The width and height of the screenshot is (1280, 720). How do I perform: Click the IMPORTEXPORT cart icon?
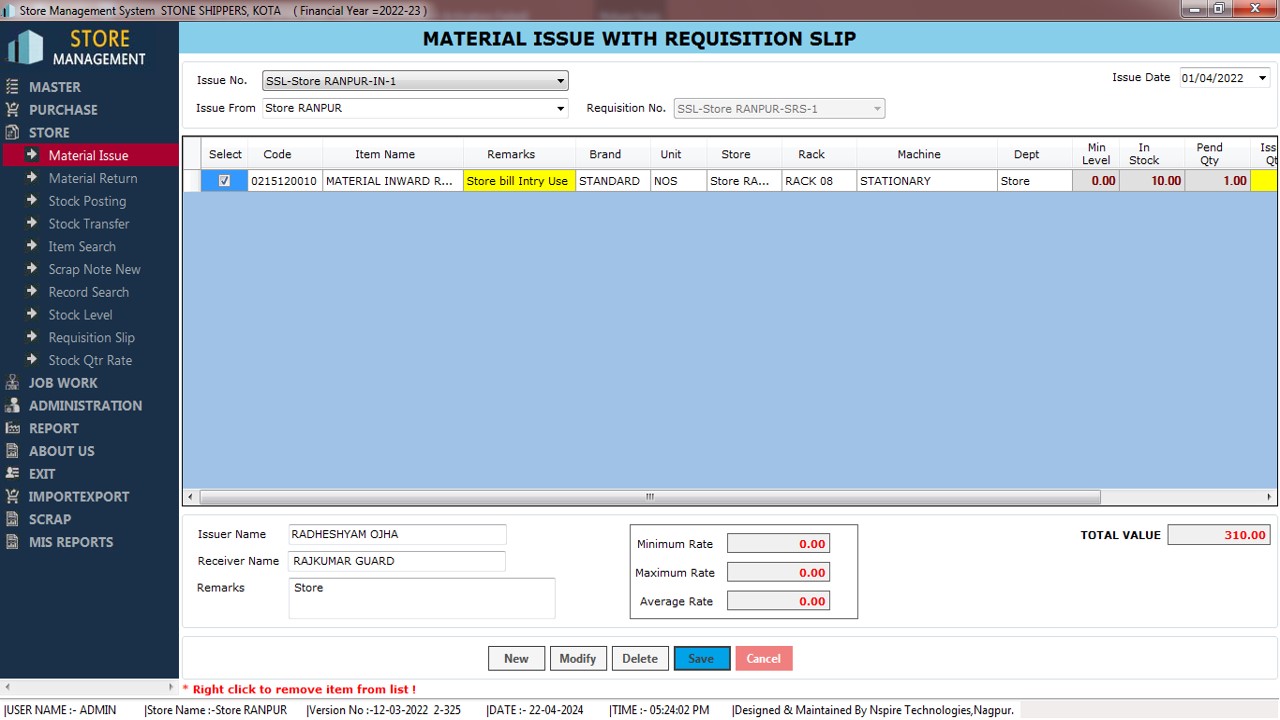click(12, 496)
